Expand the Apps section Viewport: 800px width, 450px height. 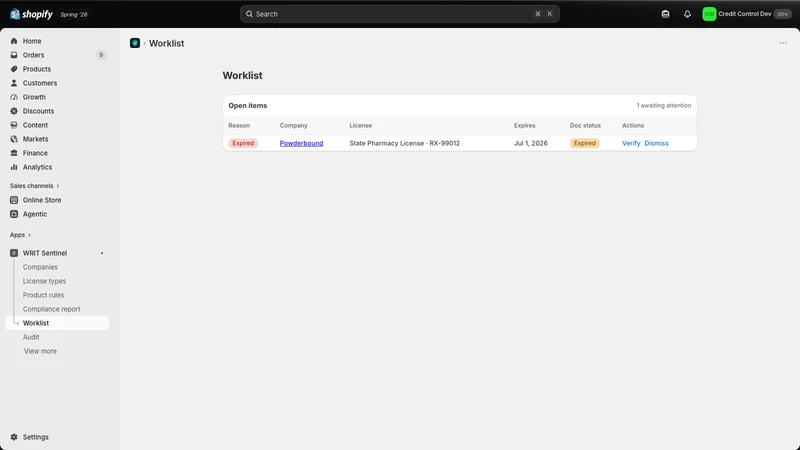point(20,235)
